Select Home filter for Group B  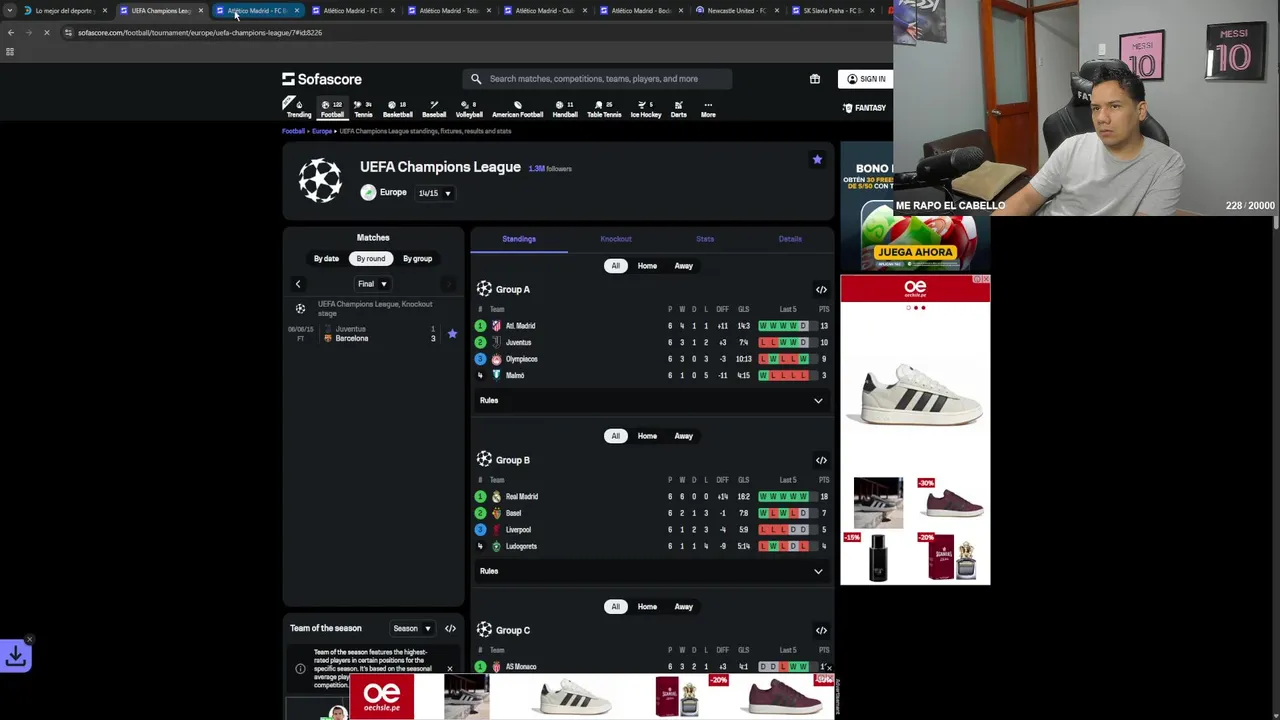647,436
